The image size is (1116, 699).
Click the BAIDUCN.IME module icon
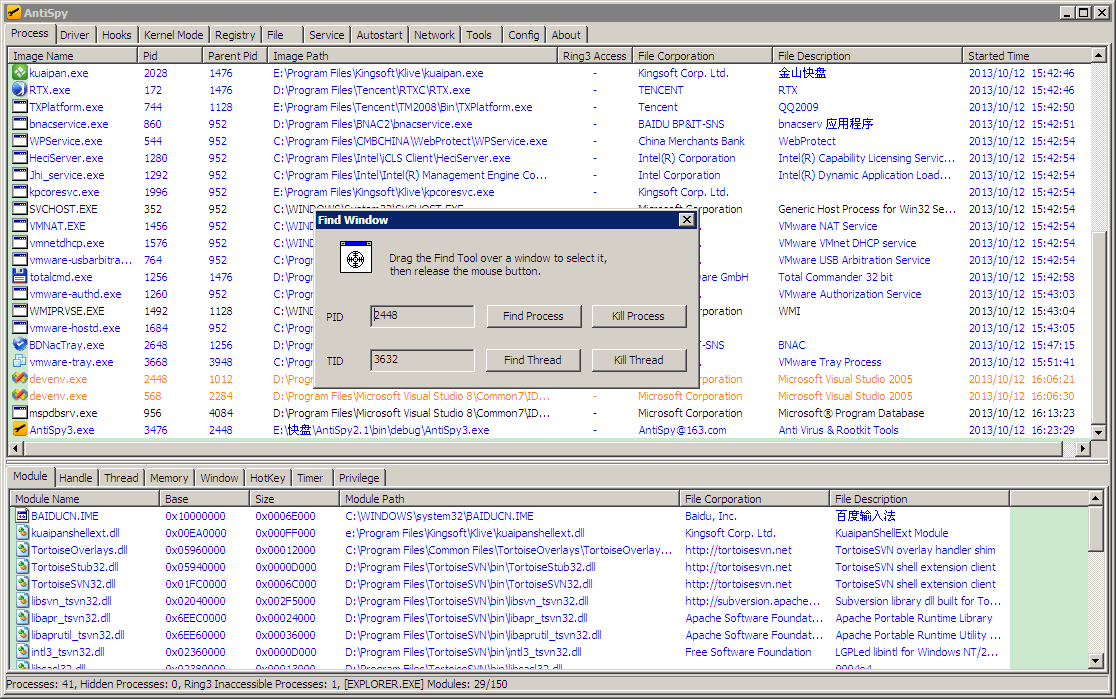tap(22, 516)
